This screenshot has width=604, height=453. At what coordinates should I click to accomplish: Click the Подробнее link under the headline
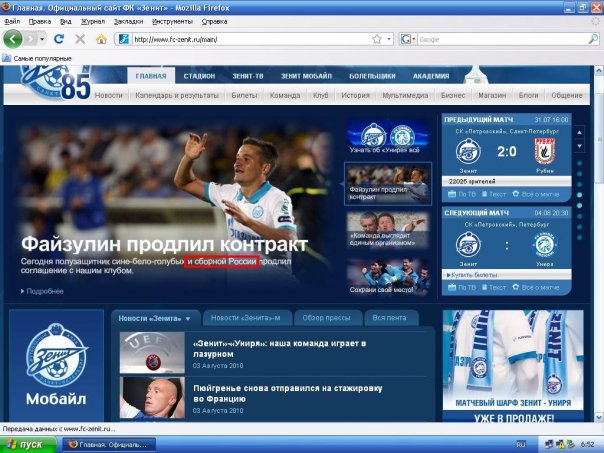(42, 291)
